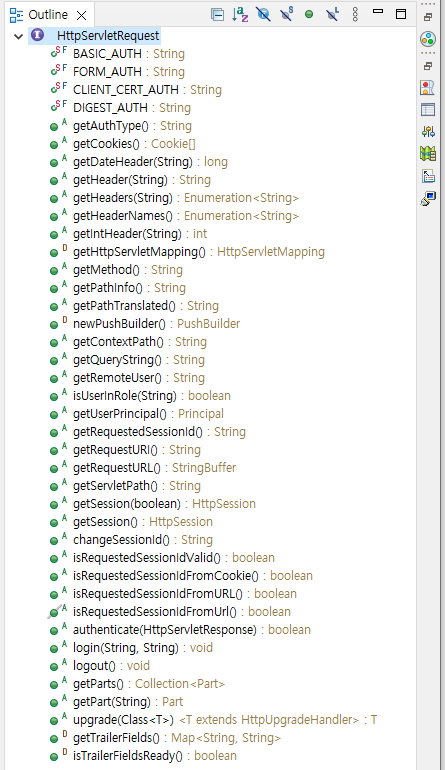Select the isRequestedSessionIdFromCookie() row
Screen dimensions: 445x770
[182, 576]
